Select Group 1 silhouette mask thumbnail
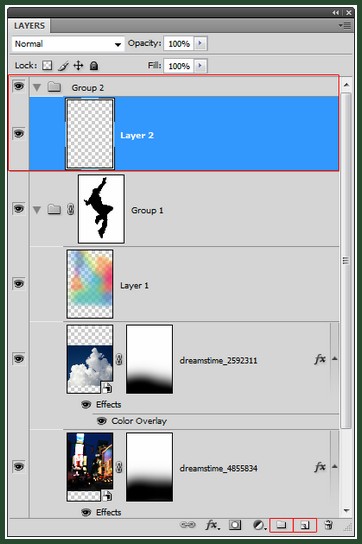362x544 pixels. (x=101, y=209)
